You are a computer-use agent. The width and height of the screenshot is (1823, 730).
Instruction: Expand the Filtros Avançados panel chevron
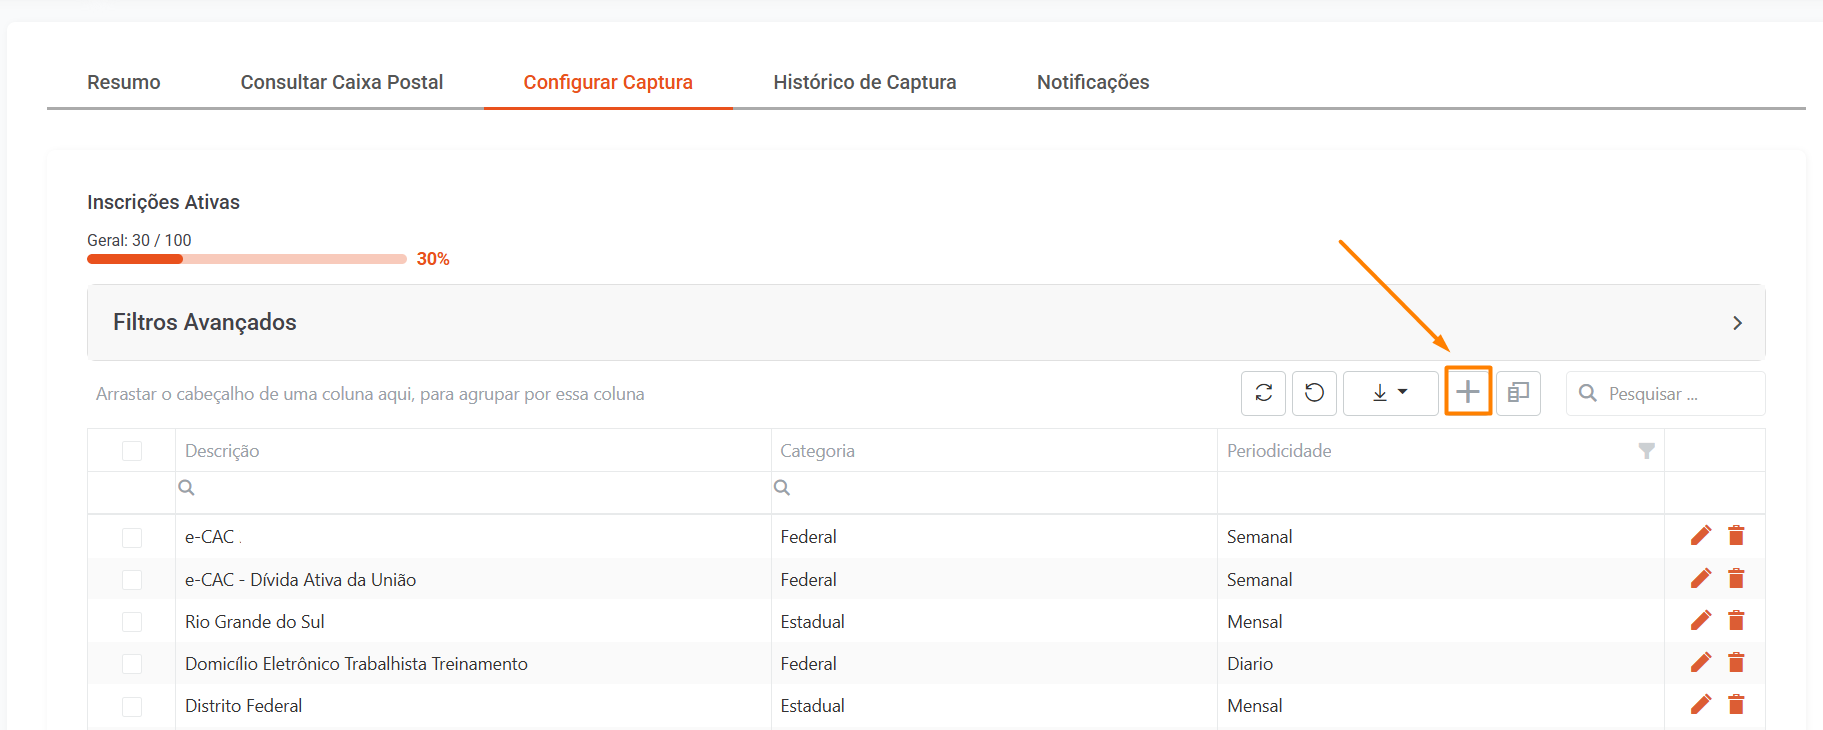1737,323
